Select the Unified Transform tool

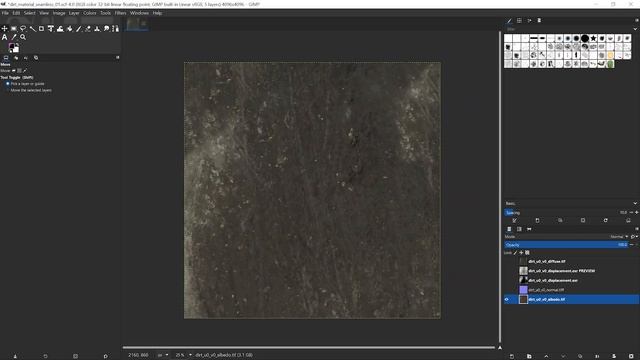point(51,29)
